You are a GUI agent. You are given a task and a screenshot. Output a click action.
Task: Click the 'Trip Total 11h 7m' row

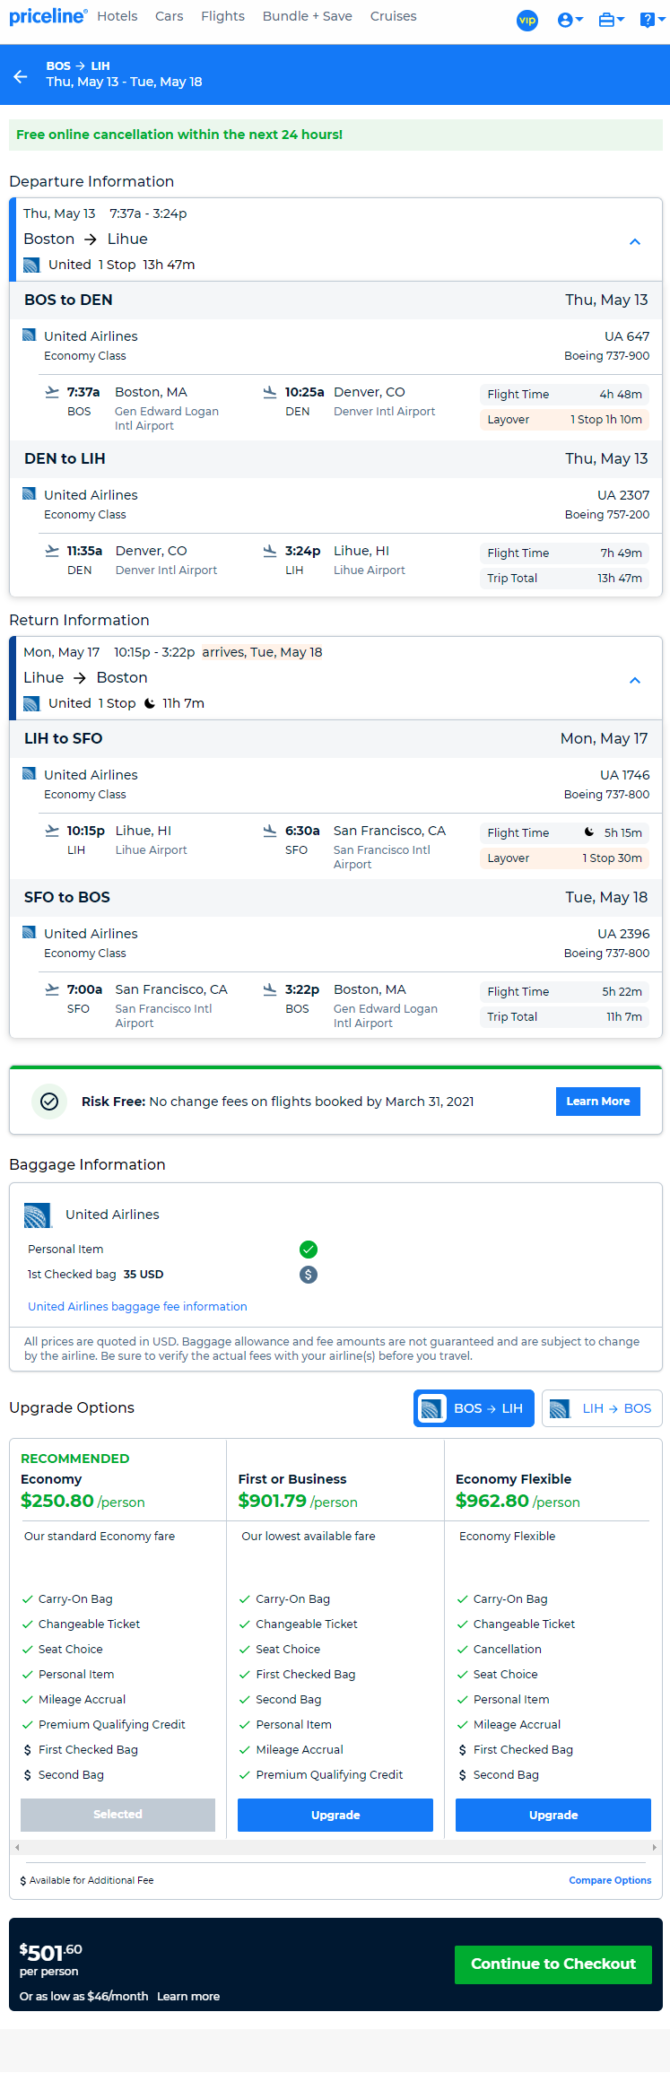(x=565, y=1017)
